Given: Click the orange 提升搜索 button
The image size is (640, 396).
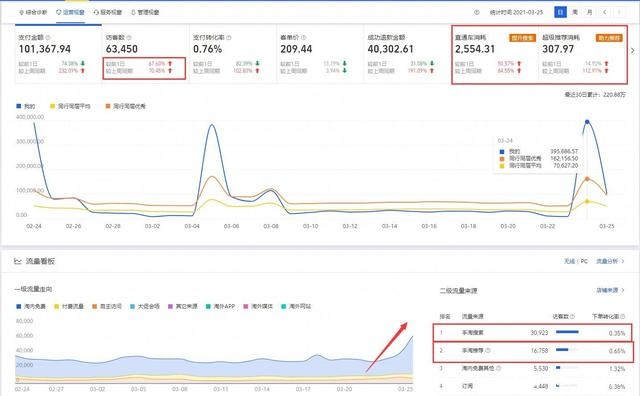Looking at the screenshot, I should (522, 38).
